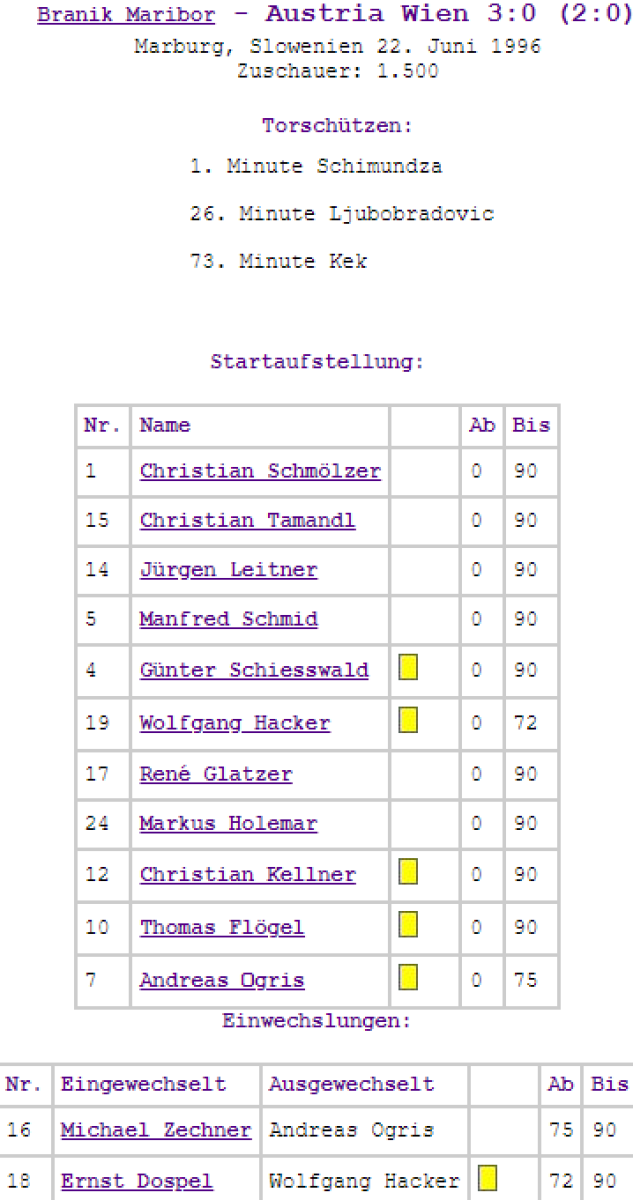This screenshot has height=1200, width=633.
Task: Select the Thomas Flögel link
Action: click(222, 927)
